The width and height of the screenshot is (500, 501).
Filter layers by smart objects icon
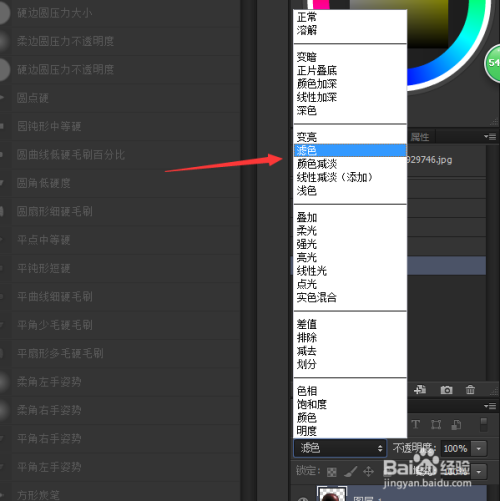click(x=456, y=424)
